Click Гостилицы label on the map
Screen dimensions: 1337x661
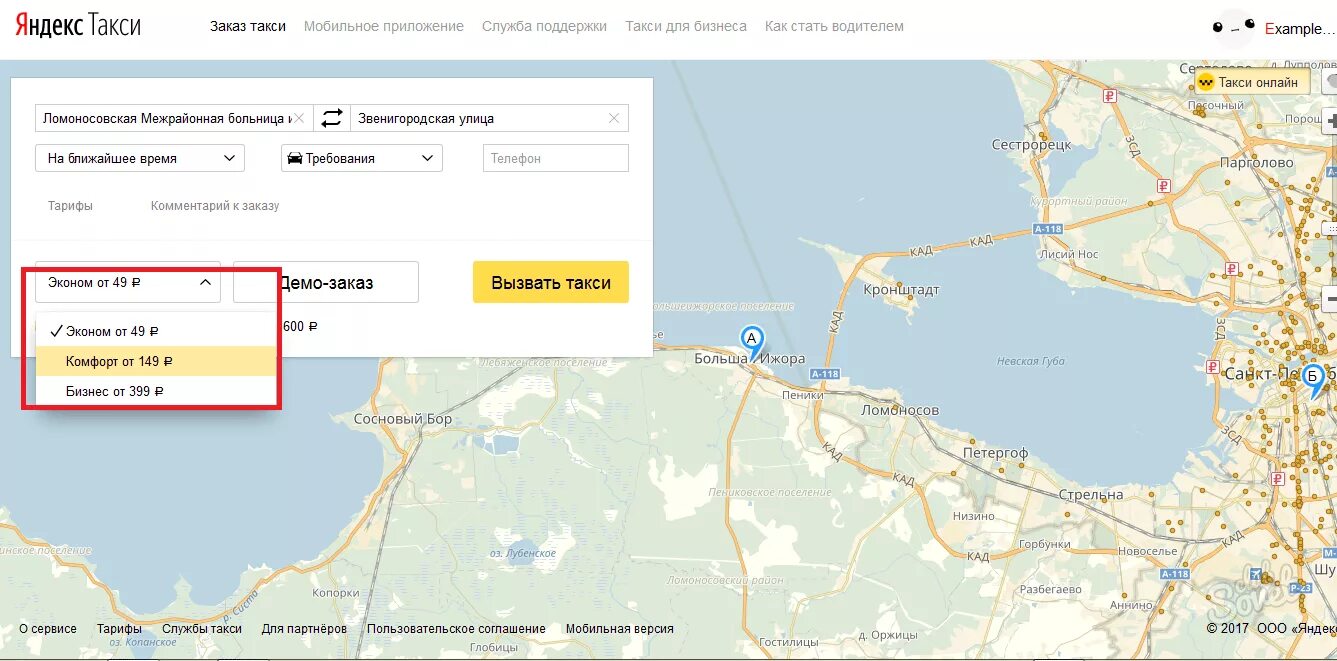[x=789, y=641]
